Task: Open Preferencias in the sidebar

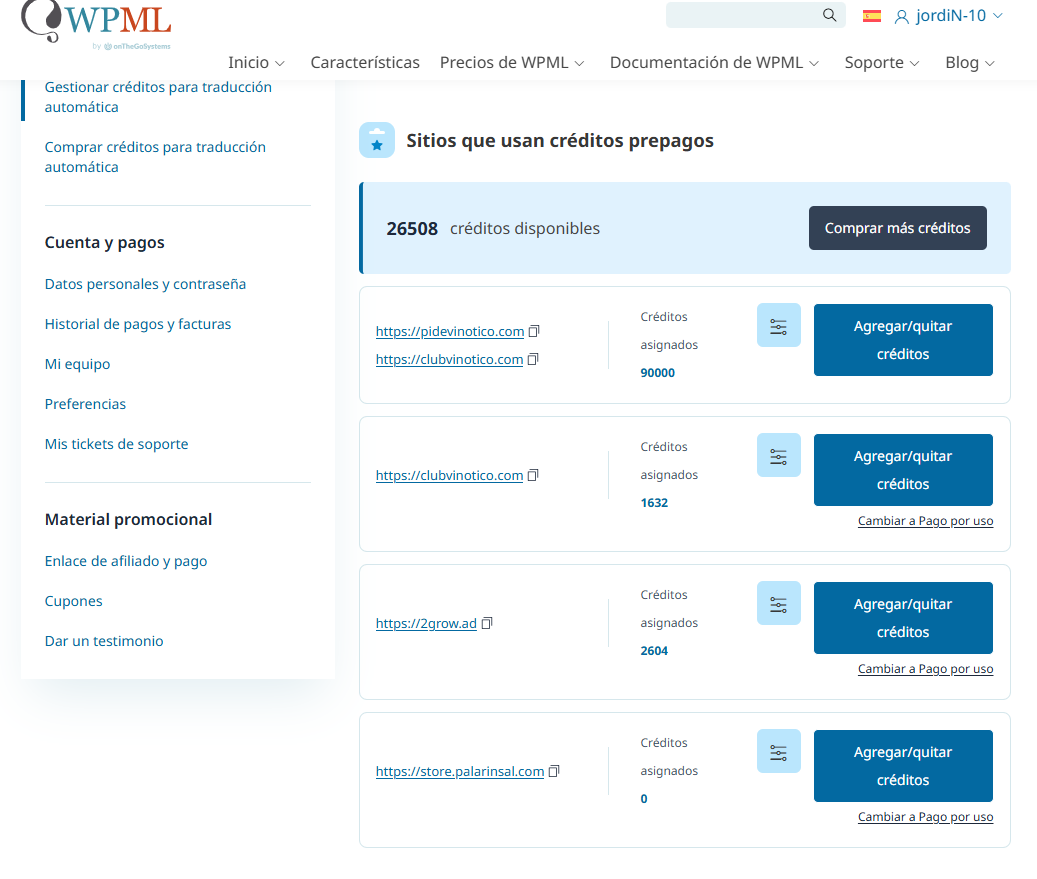Action: point(85,404)
